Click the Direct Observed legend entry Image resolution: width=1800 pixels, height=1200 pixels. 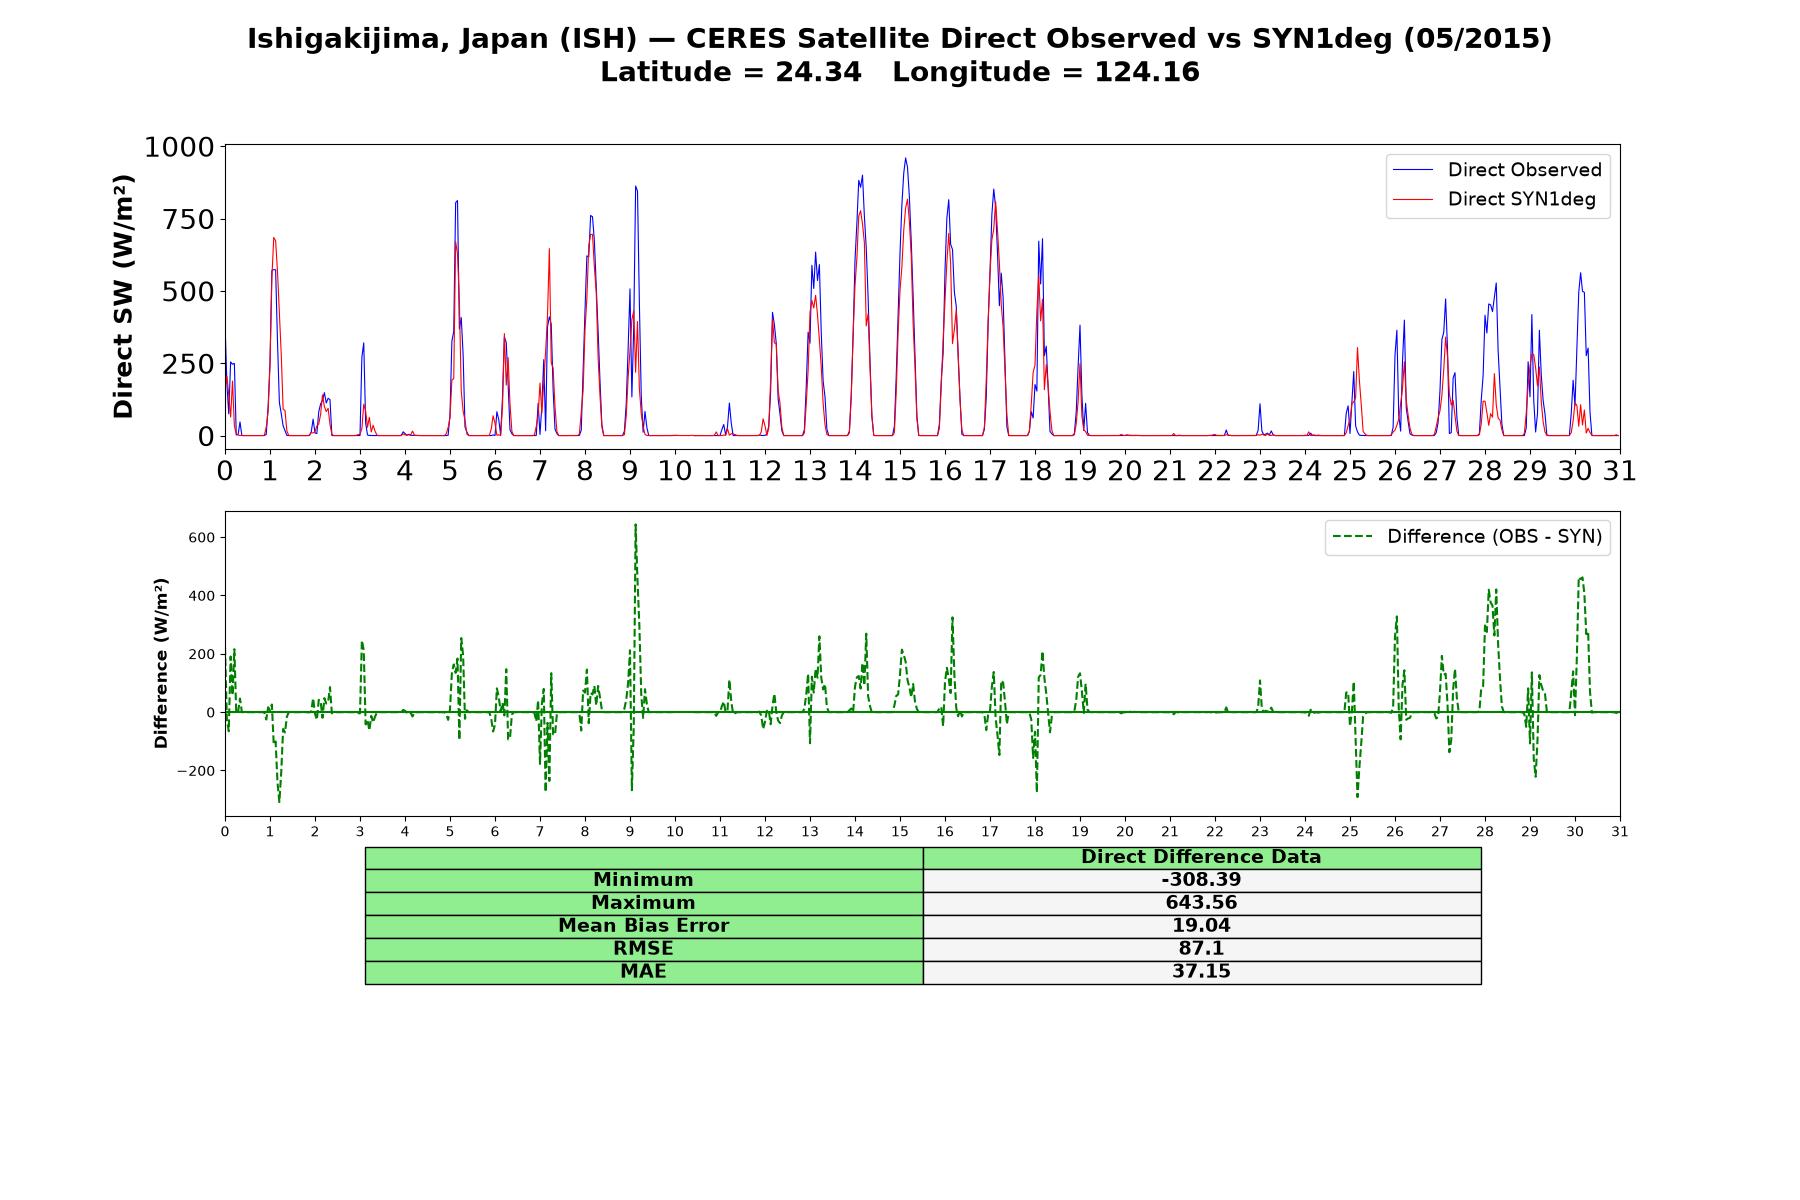point(1498,170)
